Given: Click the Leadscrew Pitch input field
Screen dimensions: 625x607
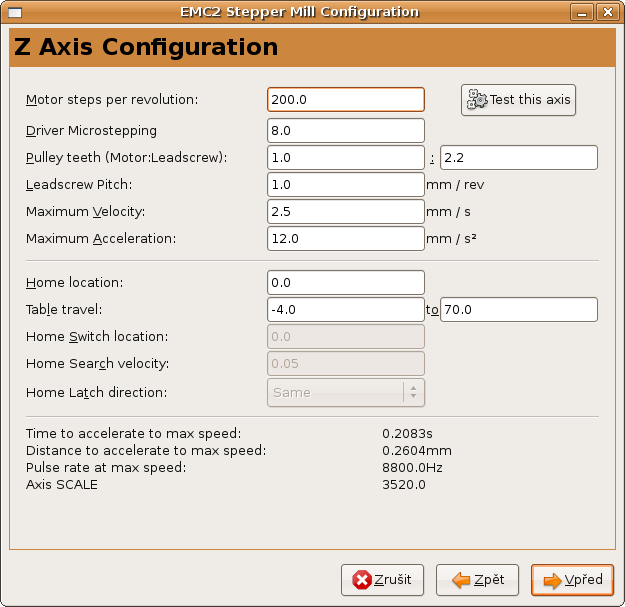Looking at the screenshot, I should click(x=346, y=185).
